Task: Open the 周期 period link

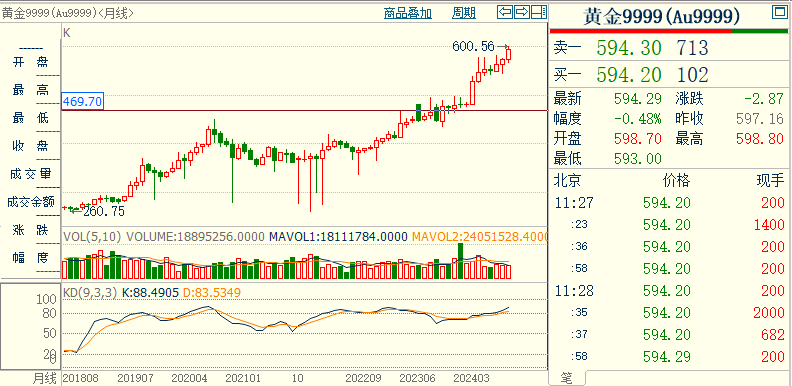Action: pyautogui.click(x=464, y=14)
